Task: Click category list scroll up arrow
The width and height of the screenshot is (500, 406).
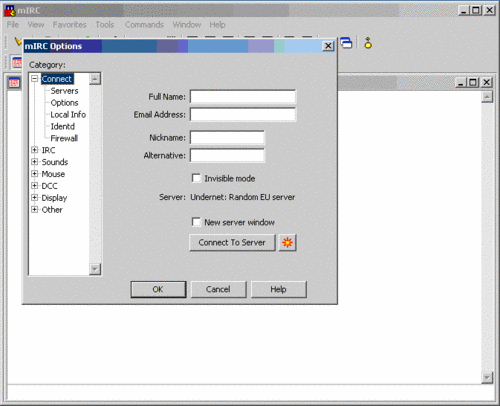Action: (x=95, y=79)
